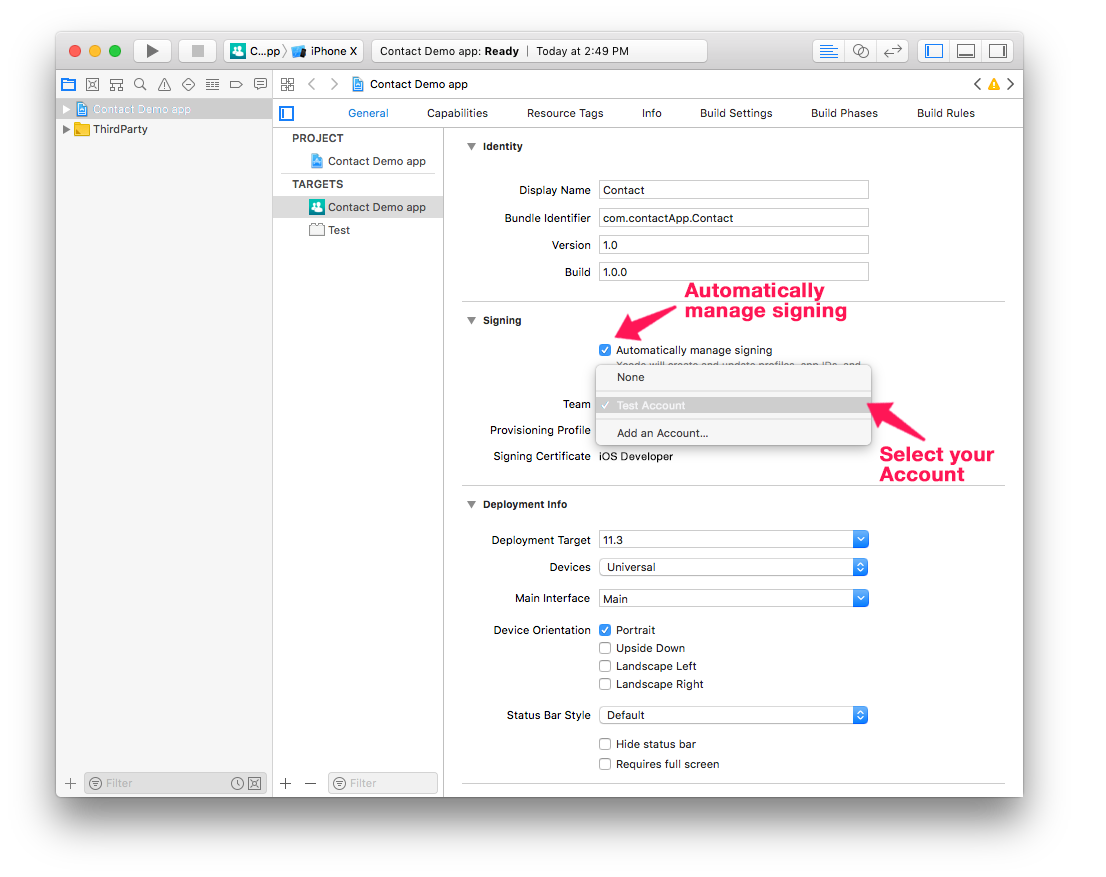Enable Requires full screen checkbox
Screen dimensions: 1106x877
coord(605,764)
